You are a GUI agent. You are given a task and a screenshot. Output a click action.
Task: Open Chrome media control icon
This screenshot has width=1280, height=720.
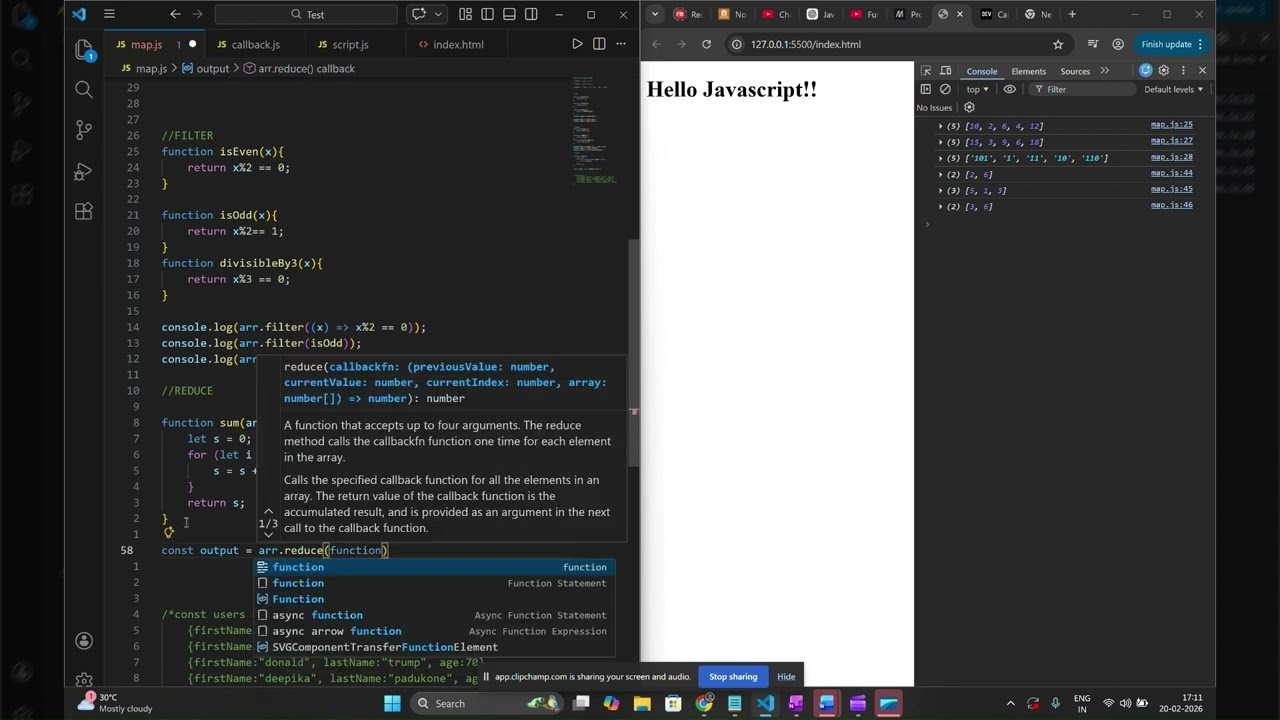[1093, 44]
